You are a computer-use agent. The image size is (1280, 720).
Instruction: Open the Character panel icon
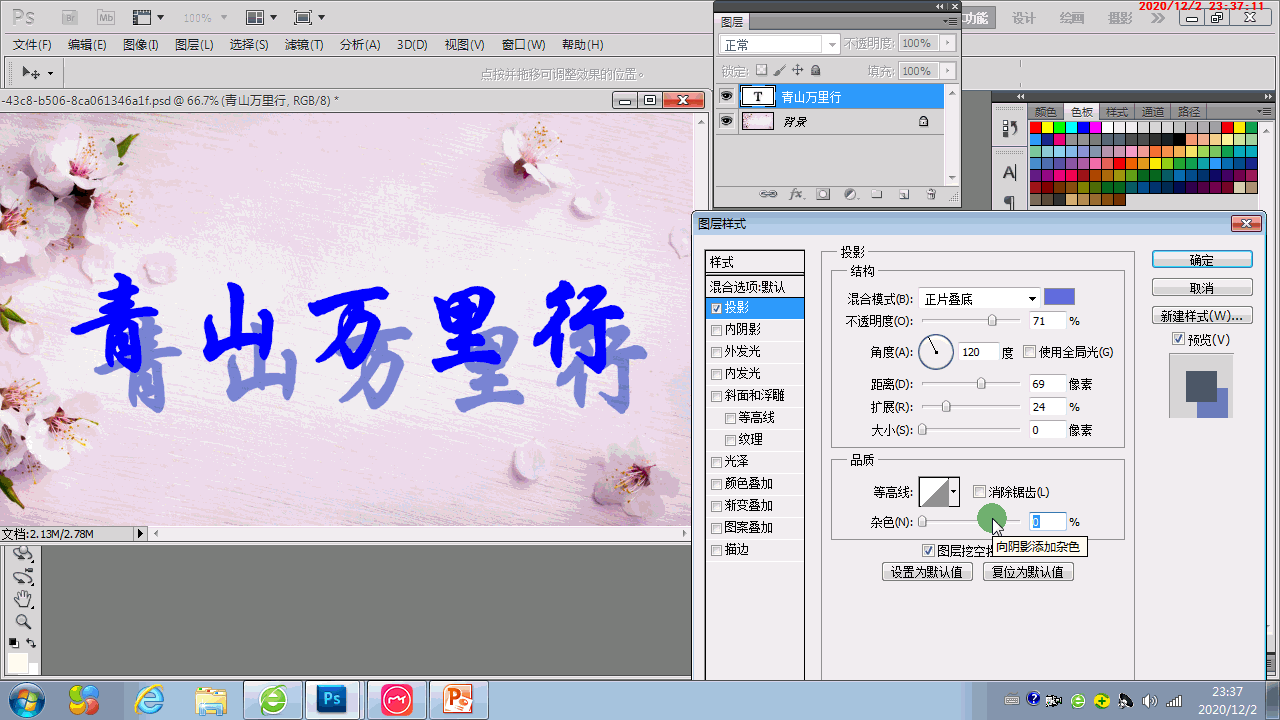[x=1010, y=172]
